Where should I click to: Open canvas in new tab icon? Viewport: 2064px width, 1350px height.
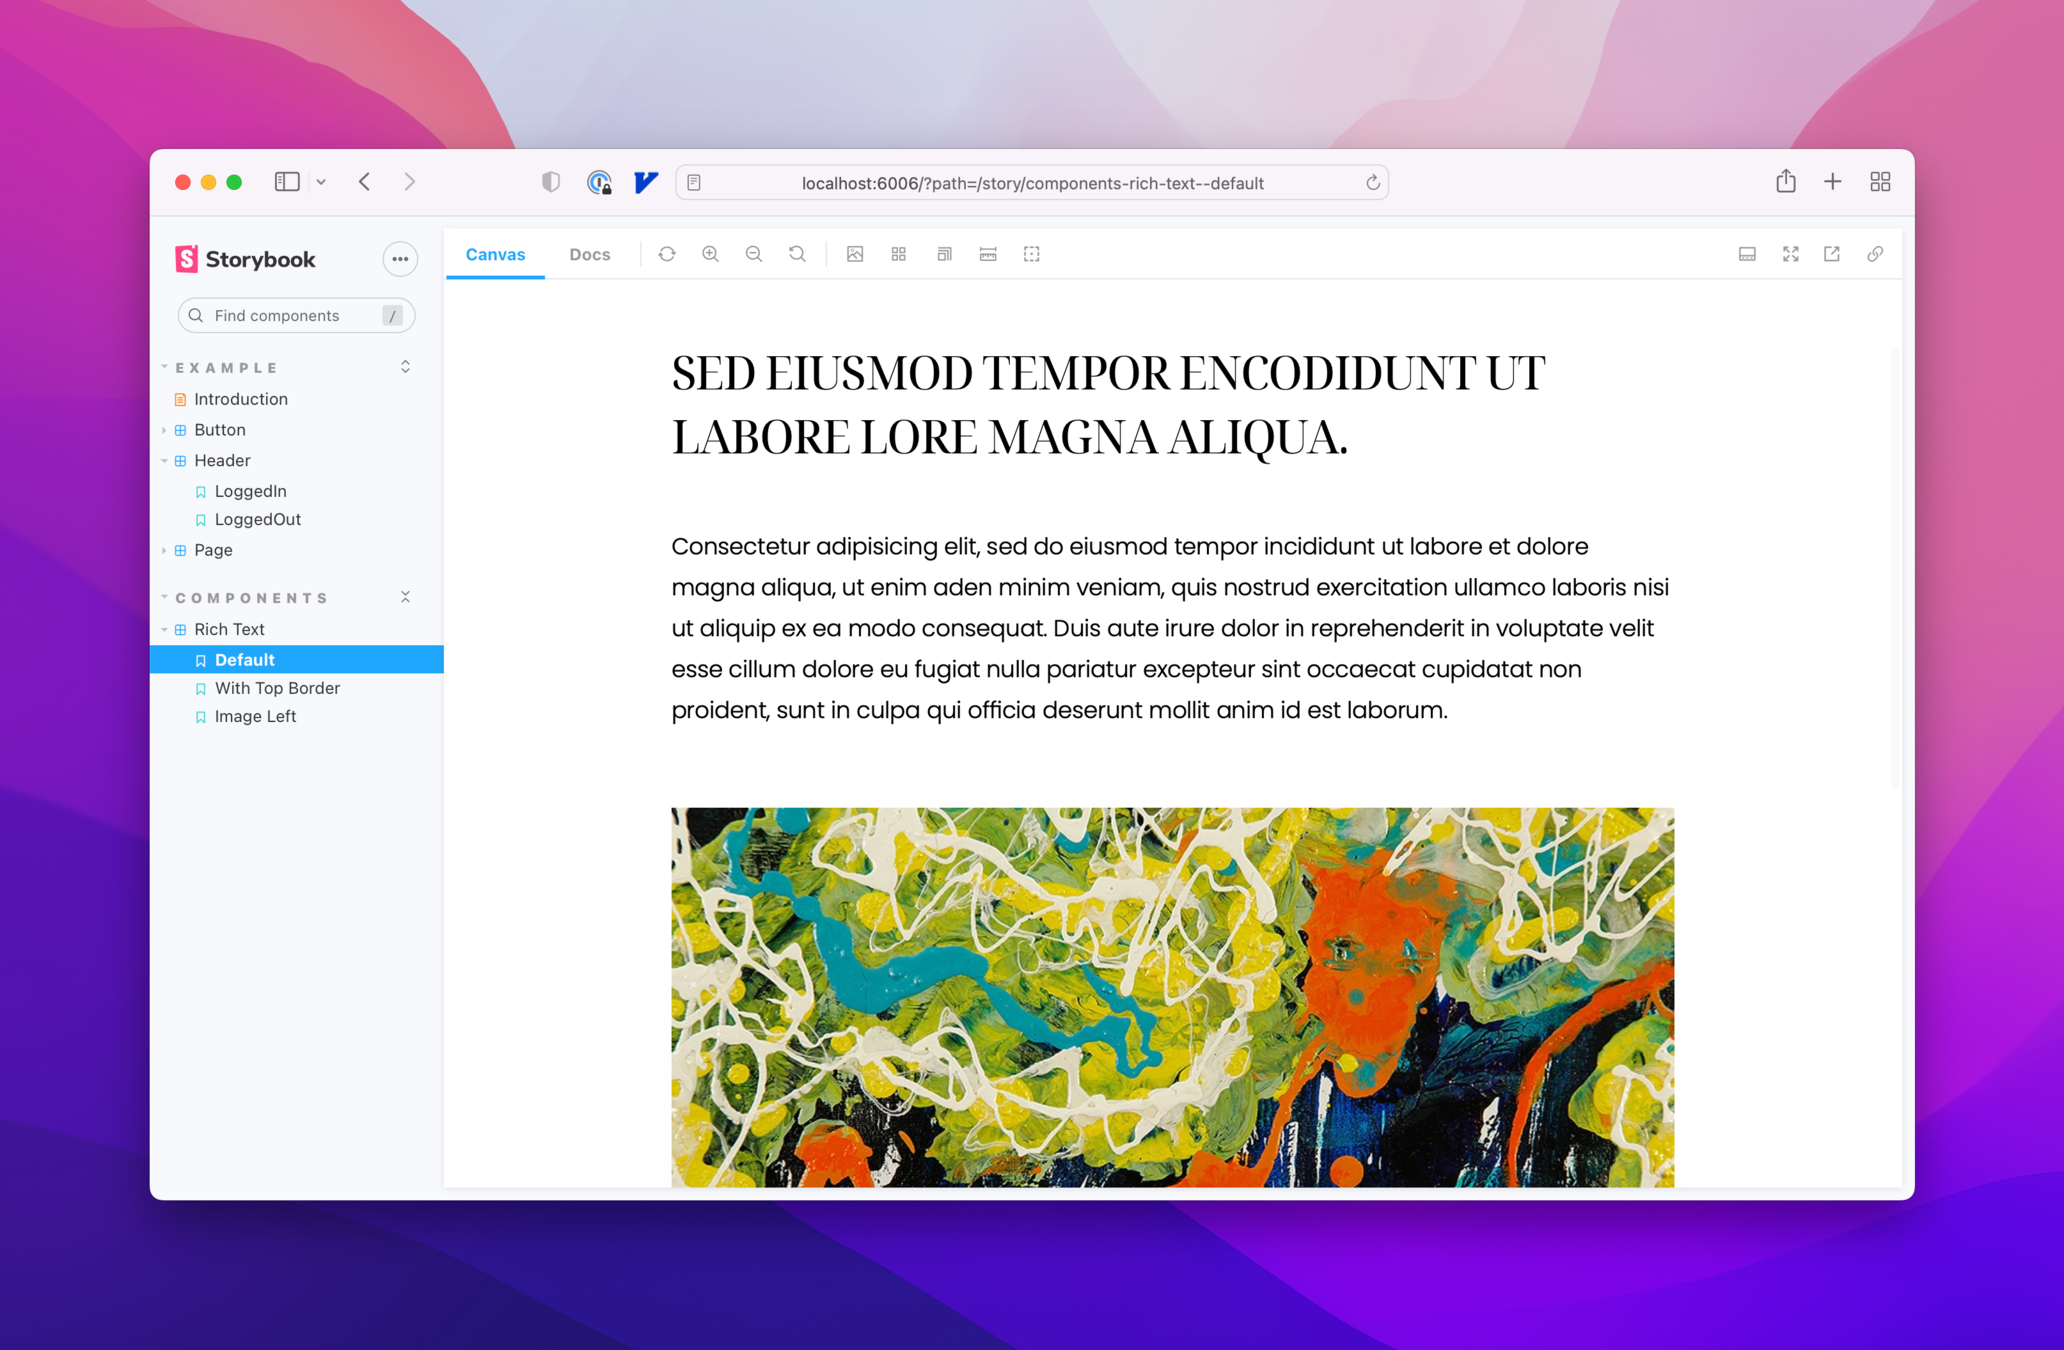[1832, 254]
